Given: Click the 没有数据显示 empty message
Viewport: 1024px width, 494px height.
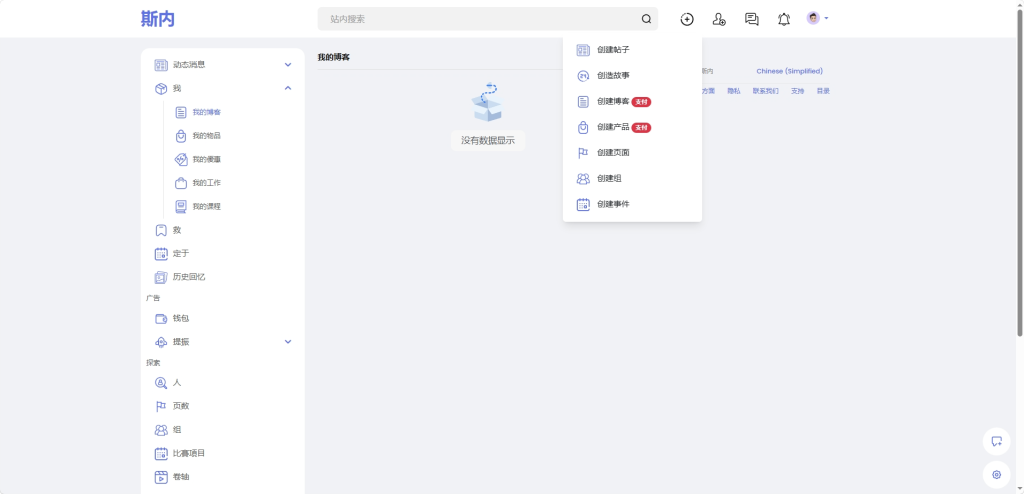Looking at the screenshot, I should tap(488, 140).
